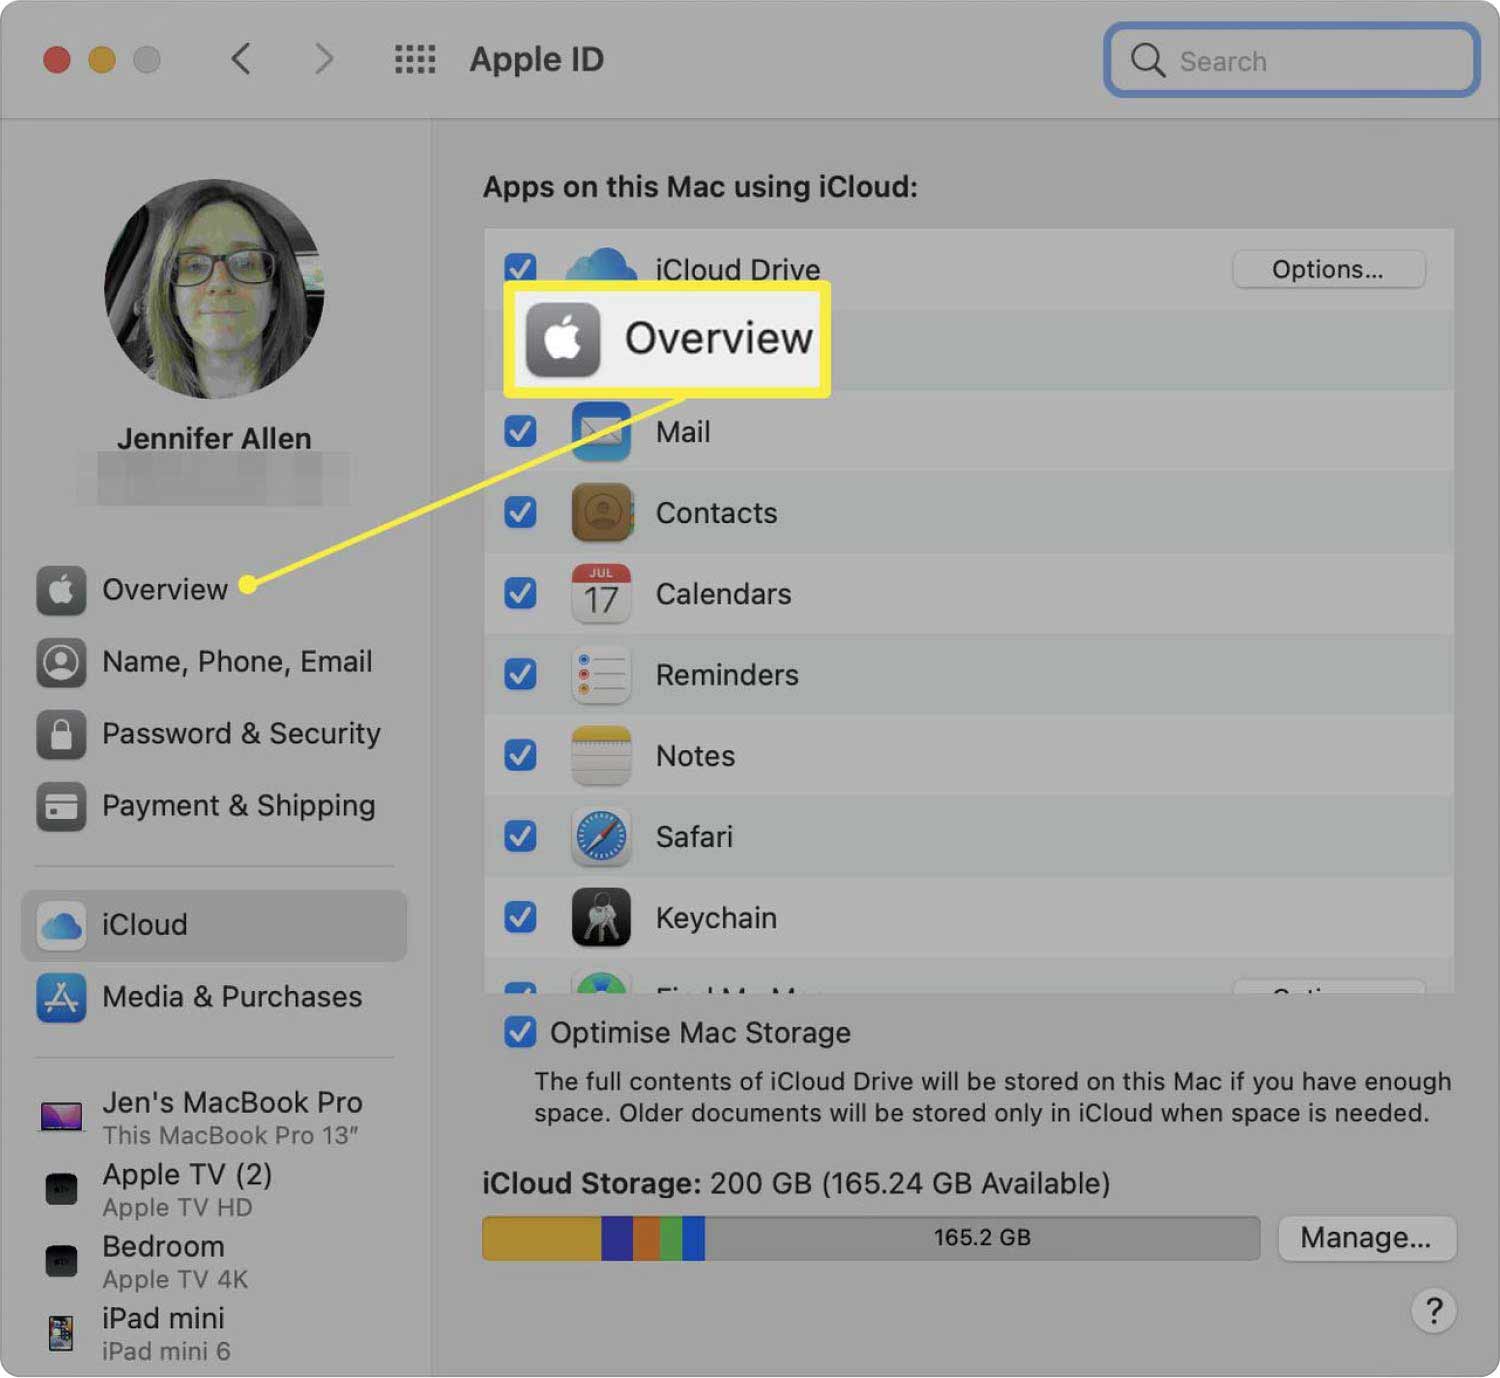Select Overview label in sidebar
Screen dimensions: 1500x1378
pos(165,590)
